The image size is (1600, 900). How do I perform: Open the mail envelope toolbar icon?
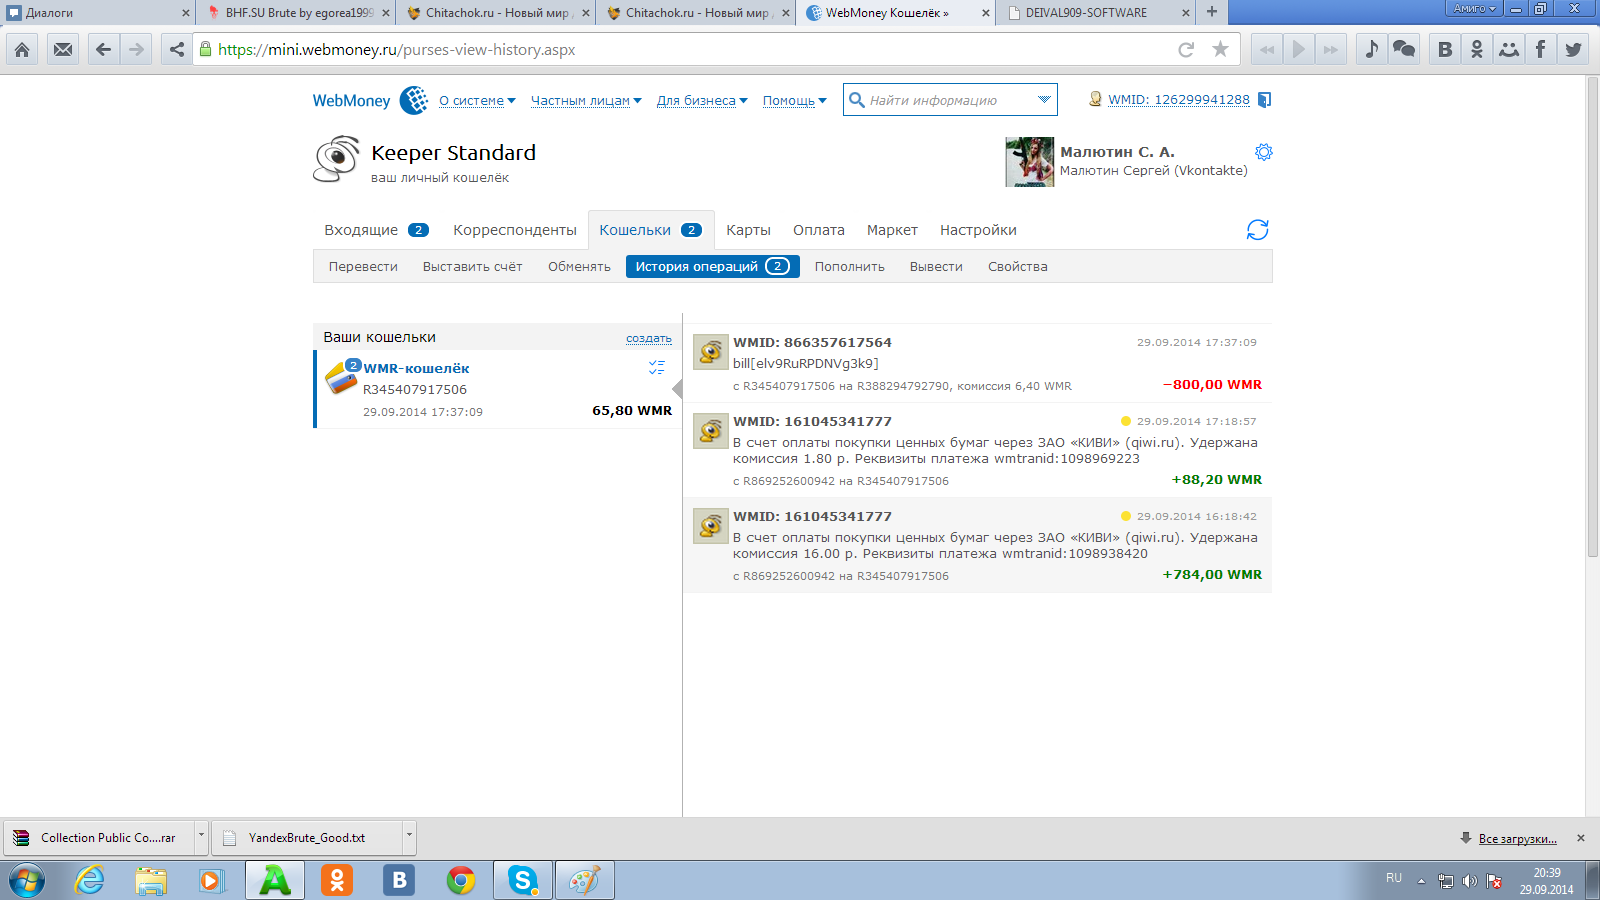pos(63,49)
